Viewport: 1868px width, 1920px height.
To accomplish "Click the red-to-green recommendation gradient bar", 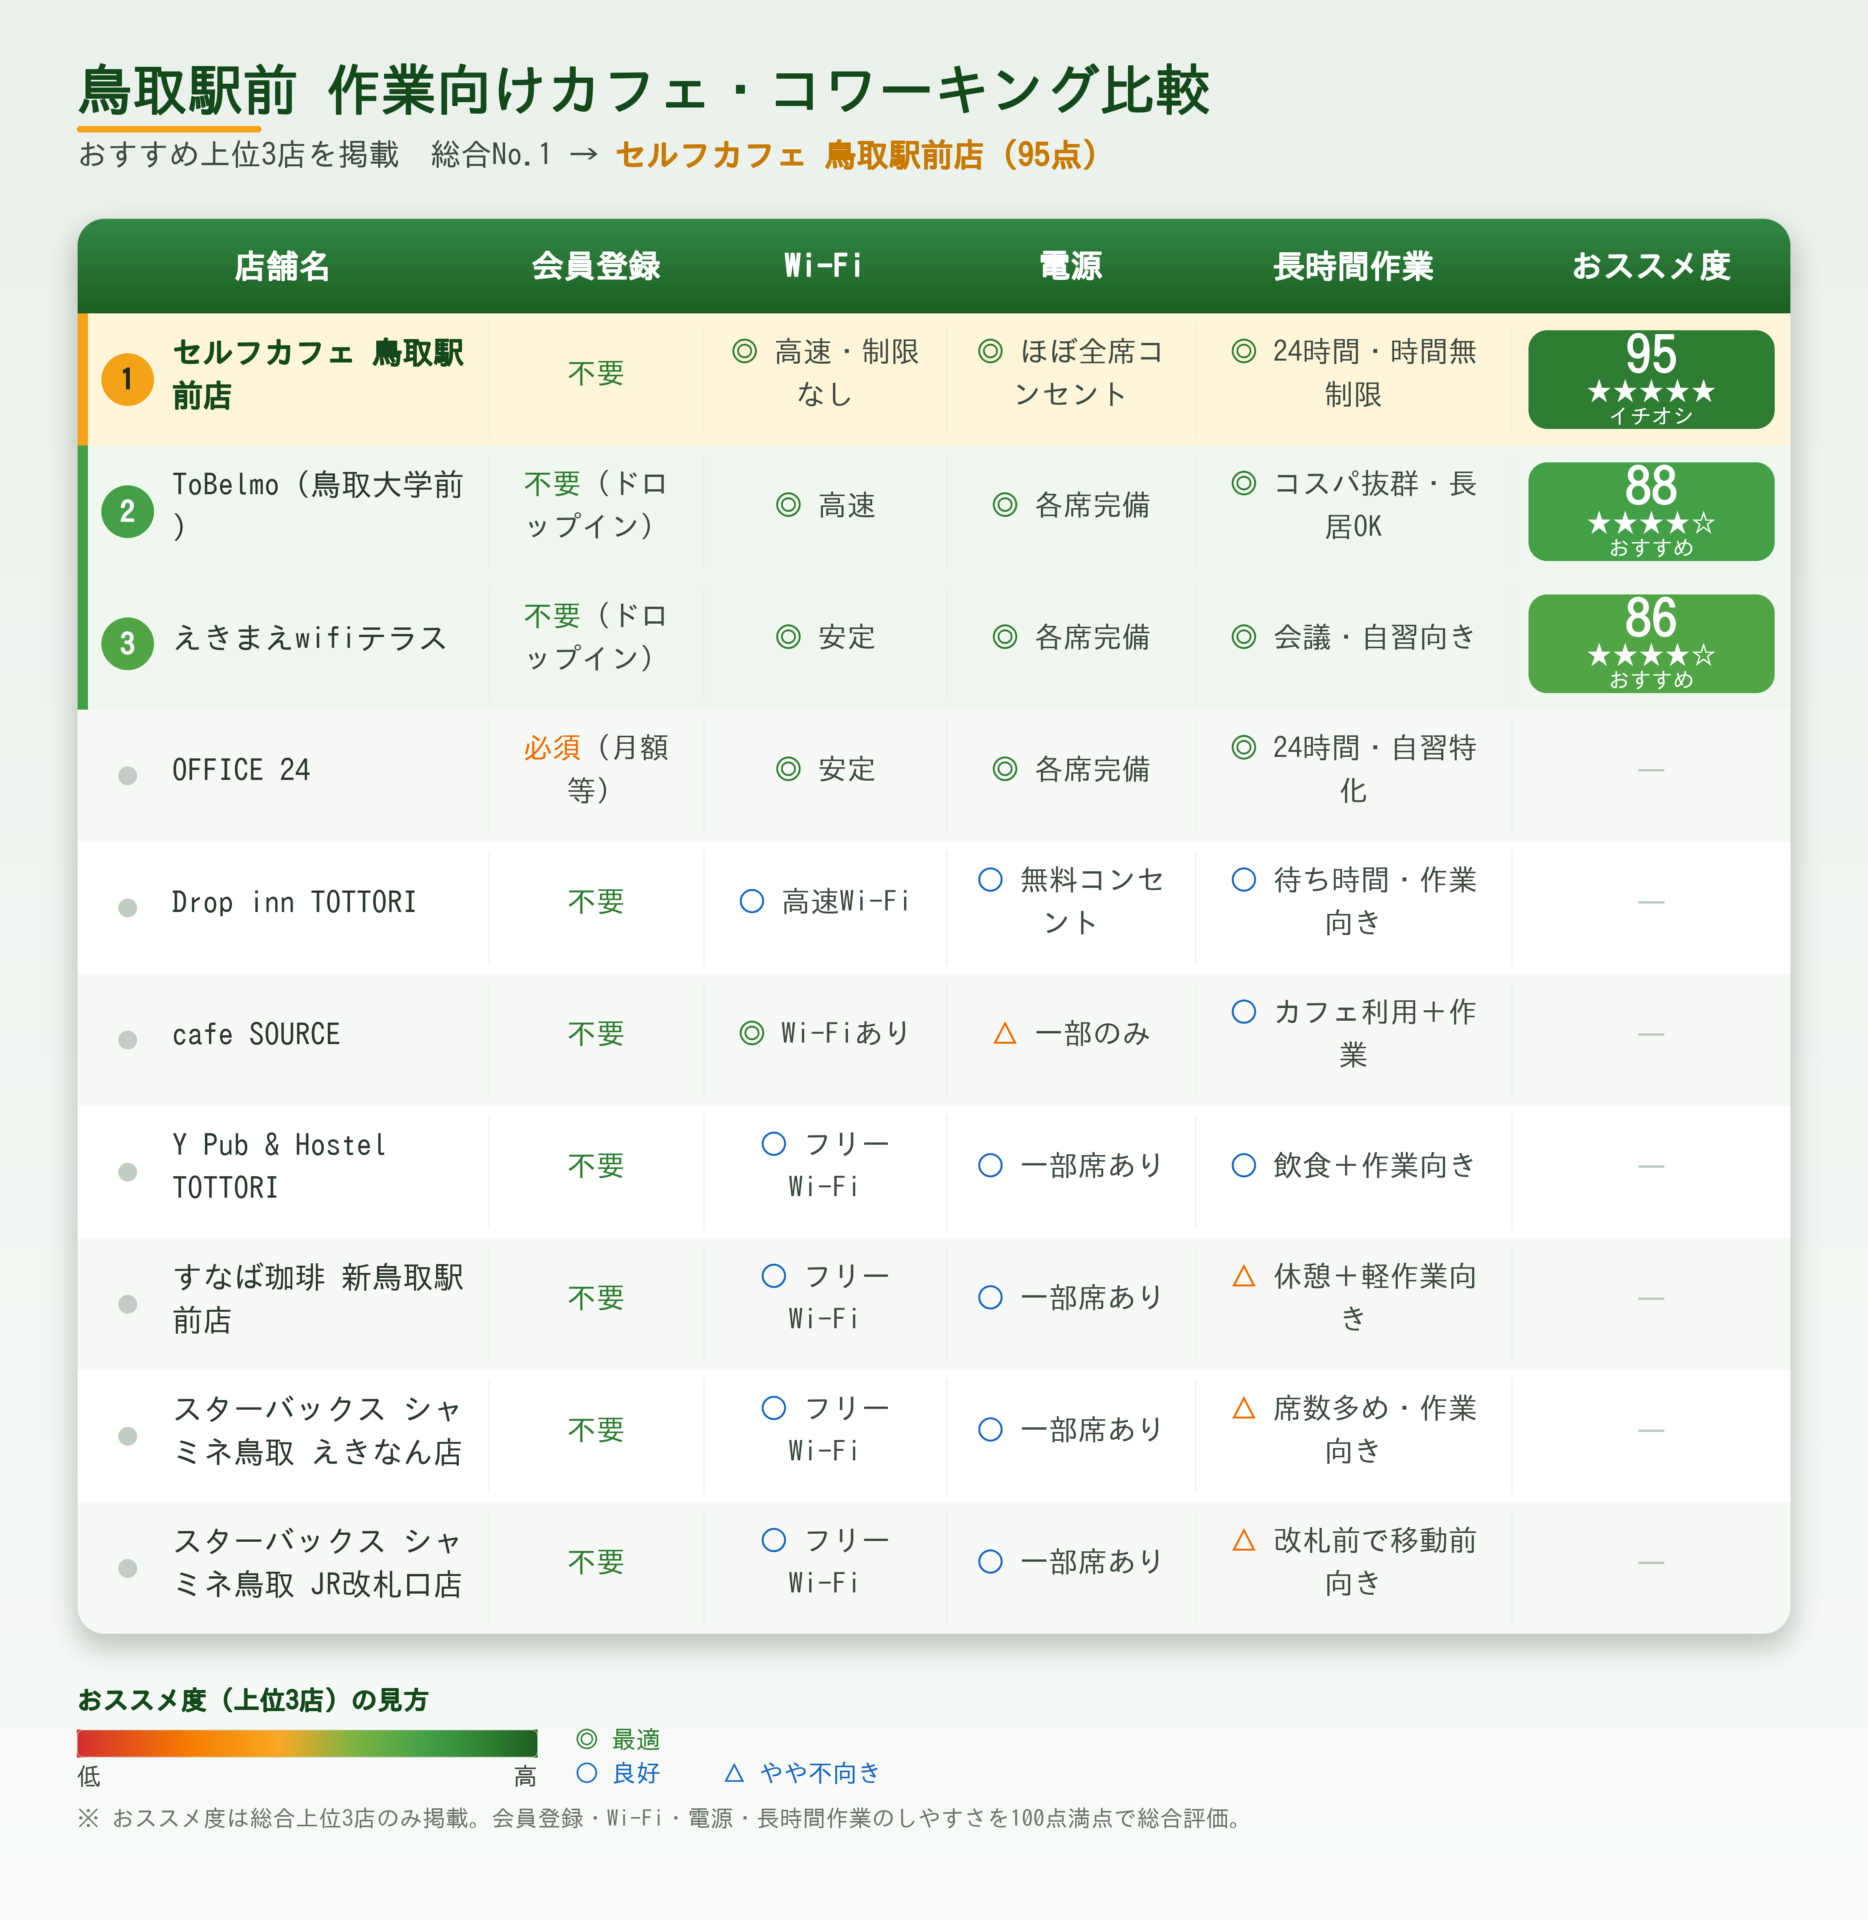I will coord(307,1743).
